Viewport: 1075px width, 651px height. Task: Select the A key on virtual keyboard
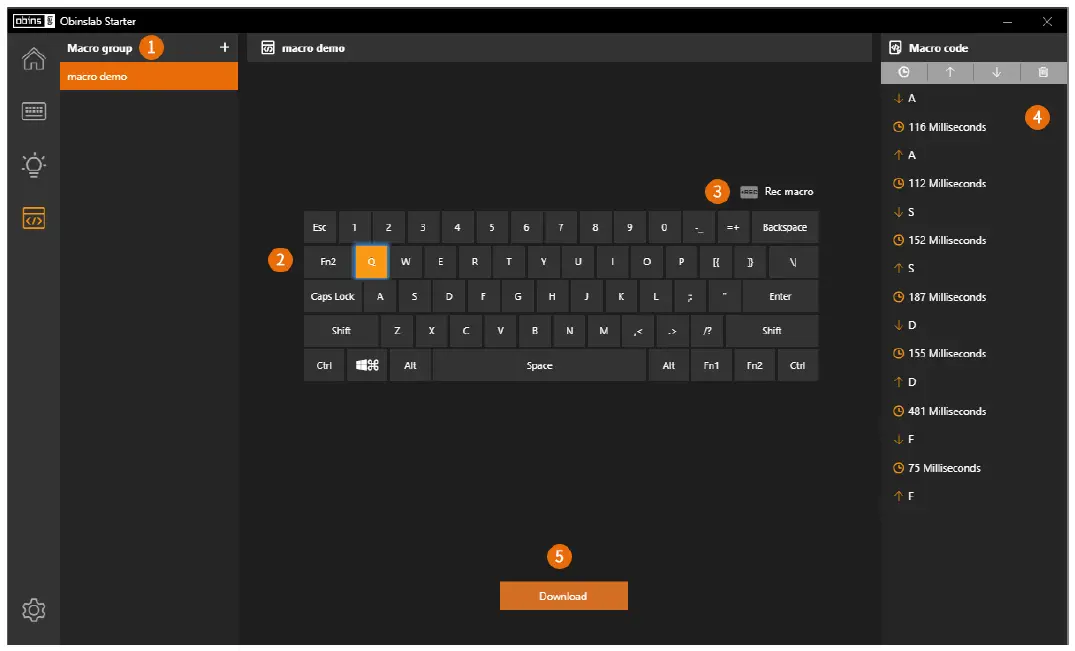pos(380,296)
